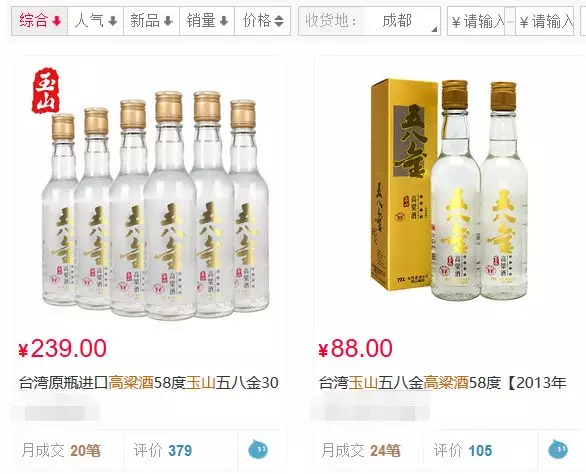Click the dropdown triangle beside 成都

click(x=434, y=29)
